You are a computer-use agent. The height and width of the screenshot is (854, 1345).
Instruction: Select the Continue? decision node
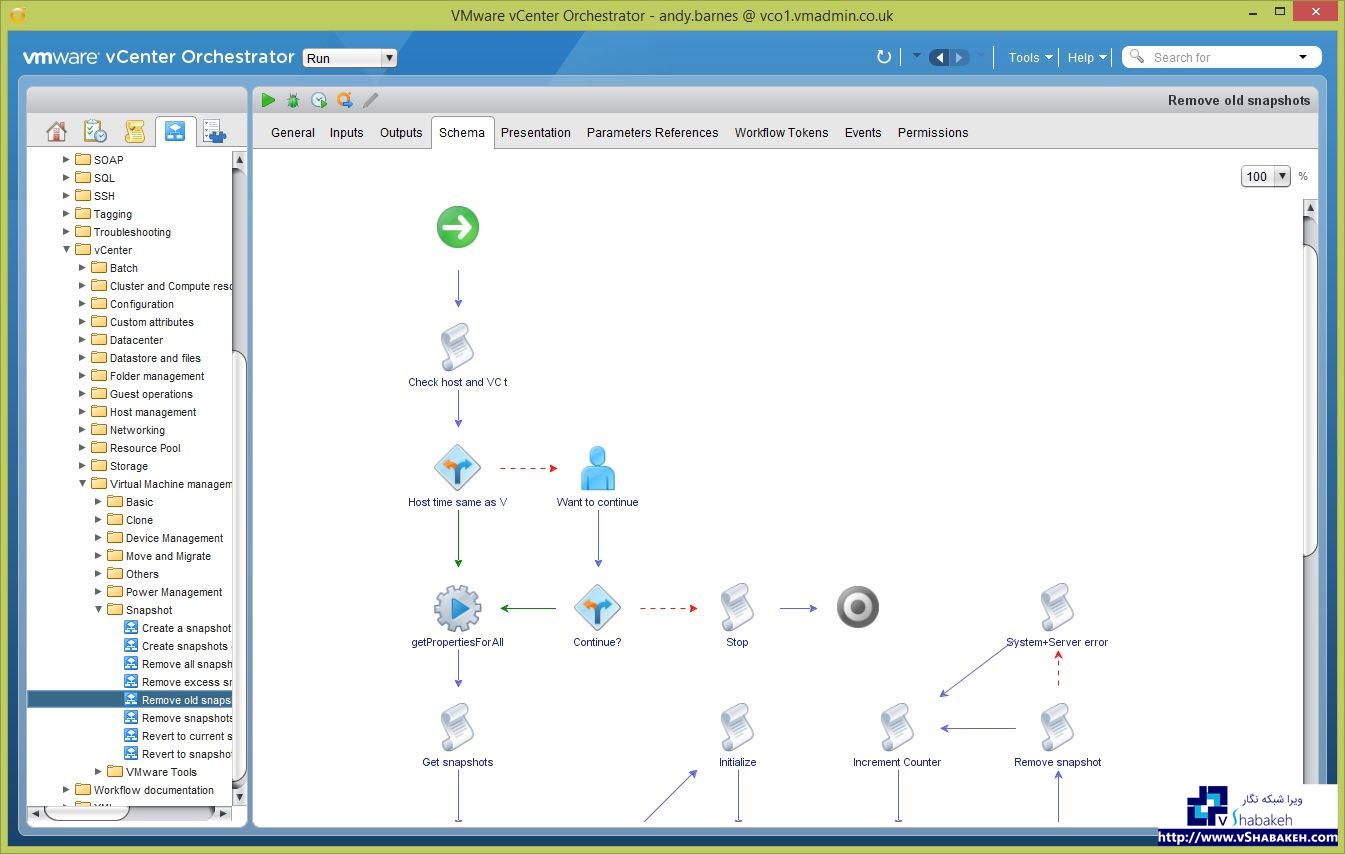[598, 607]
